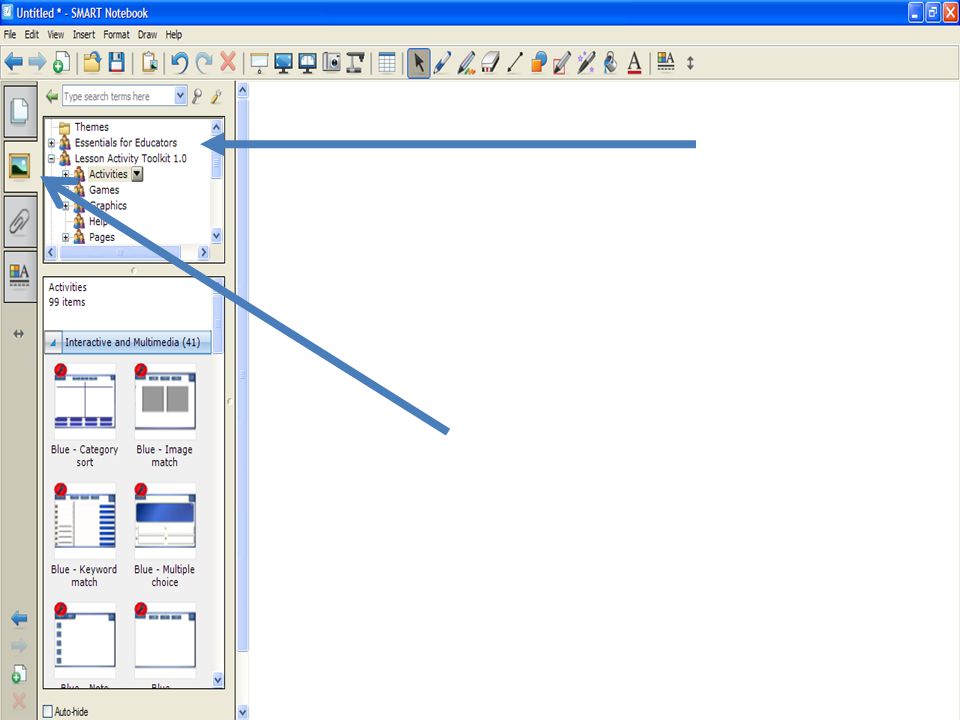Click the Next Page arrow in toolbar
The image size is (960, 720).
pyautogui.click(x=37, y=62)
